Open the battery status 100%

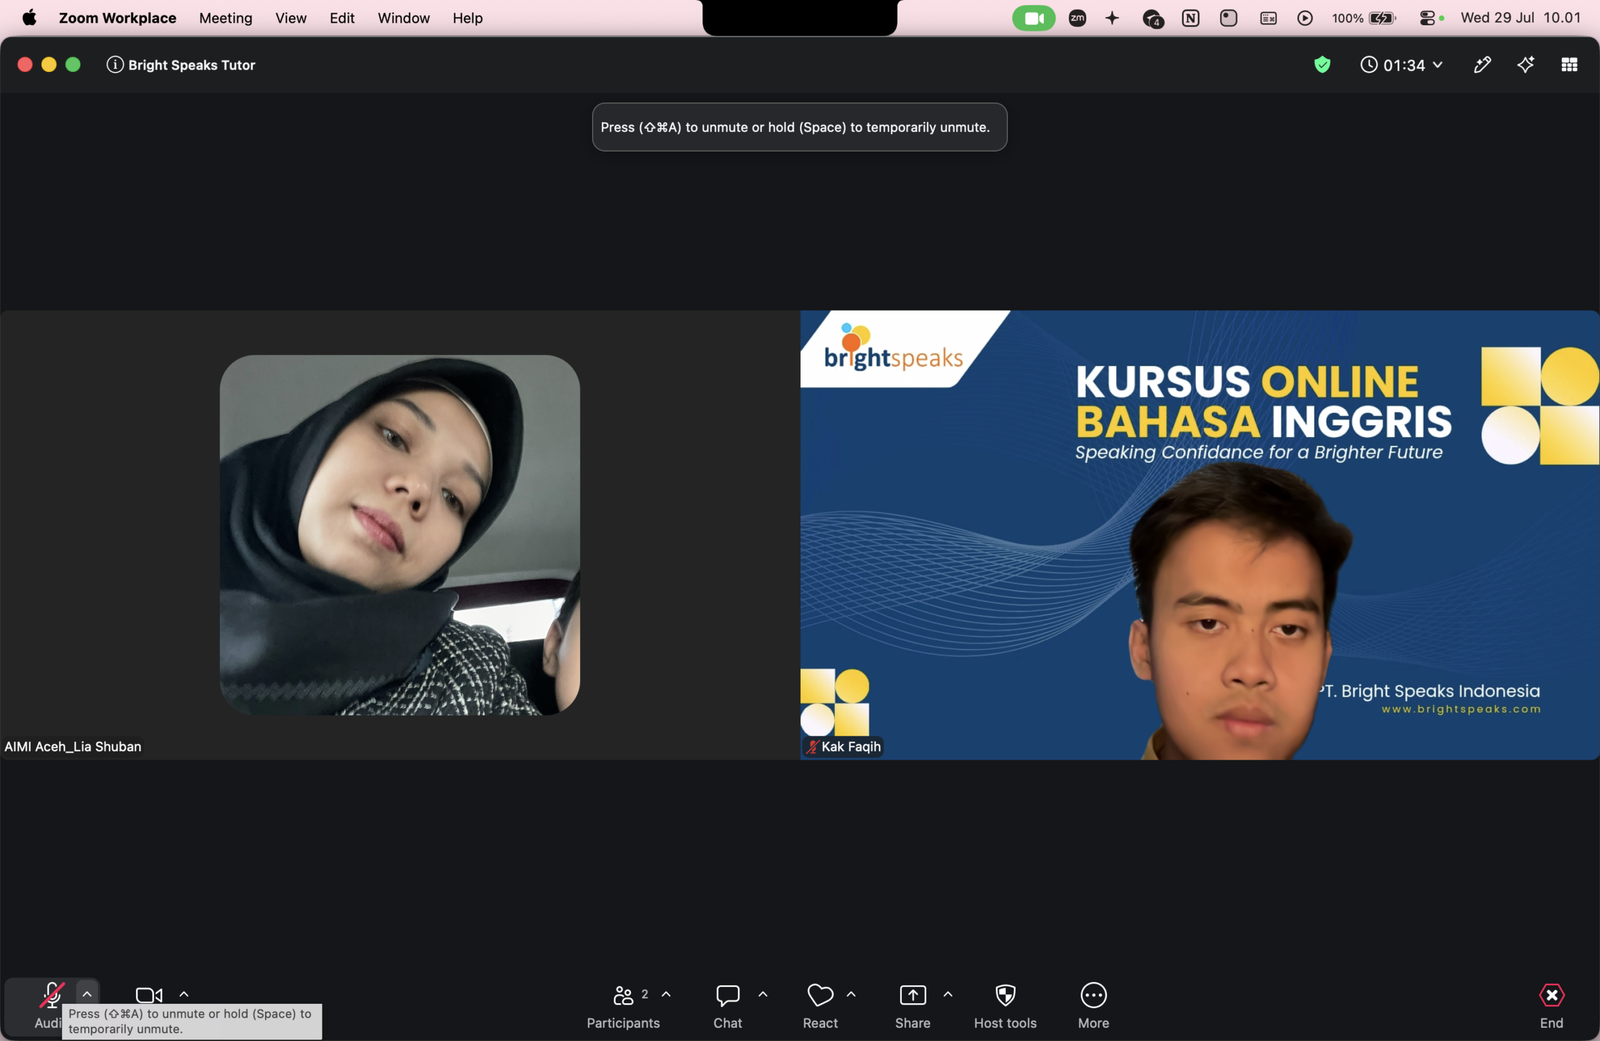(x=1364, y=18)
